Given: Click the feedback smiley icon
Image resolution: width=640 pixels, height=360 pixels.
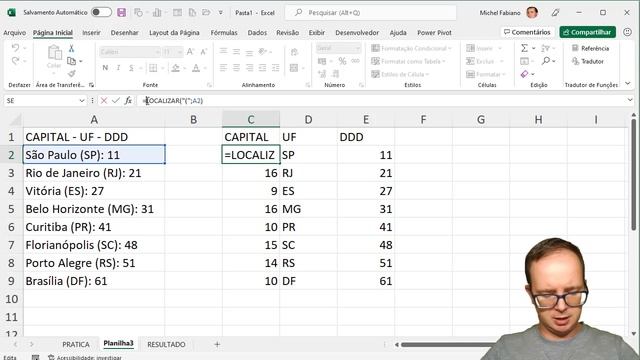Looking at the screenshot, I should 628,32.
